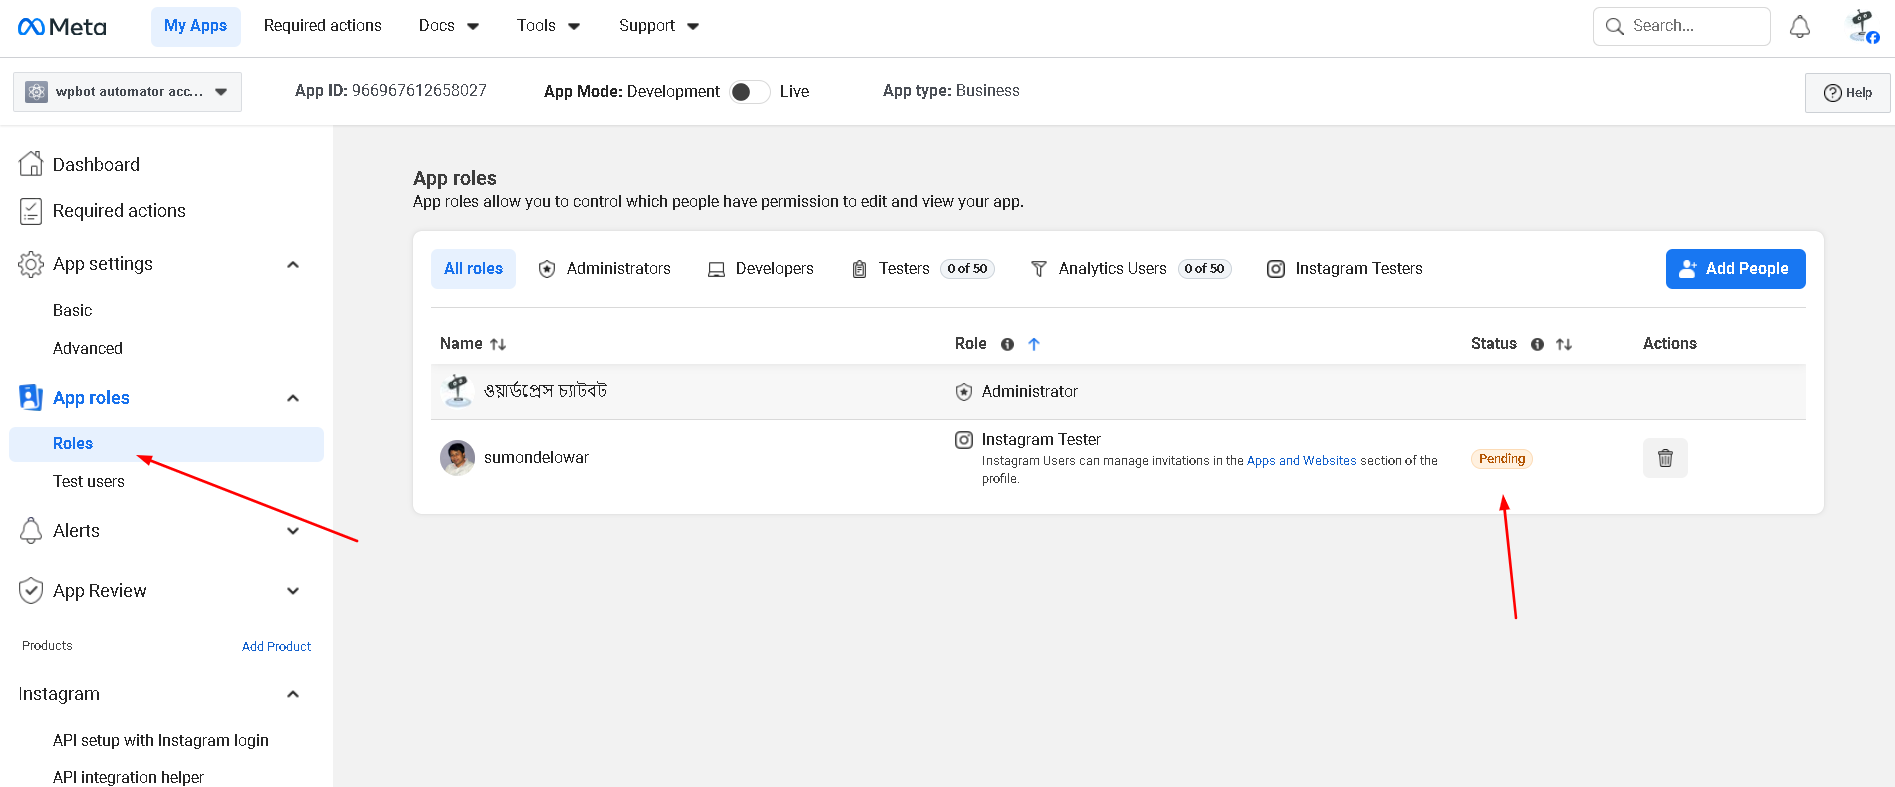Collapse the App settings section

click(292, 265)
